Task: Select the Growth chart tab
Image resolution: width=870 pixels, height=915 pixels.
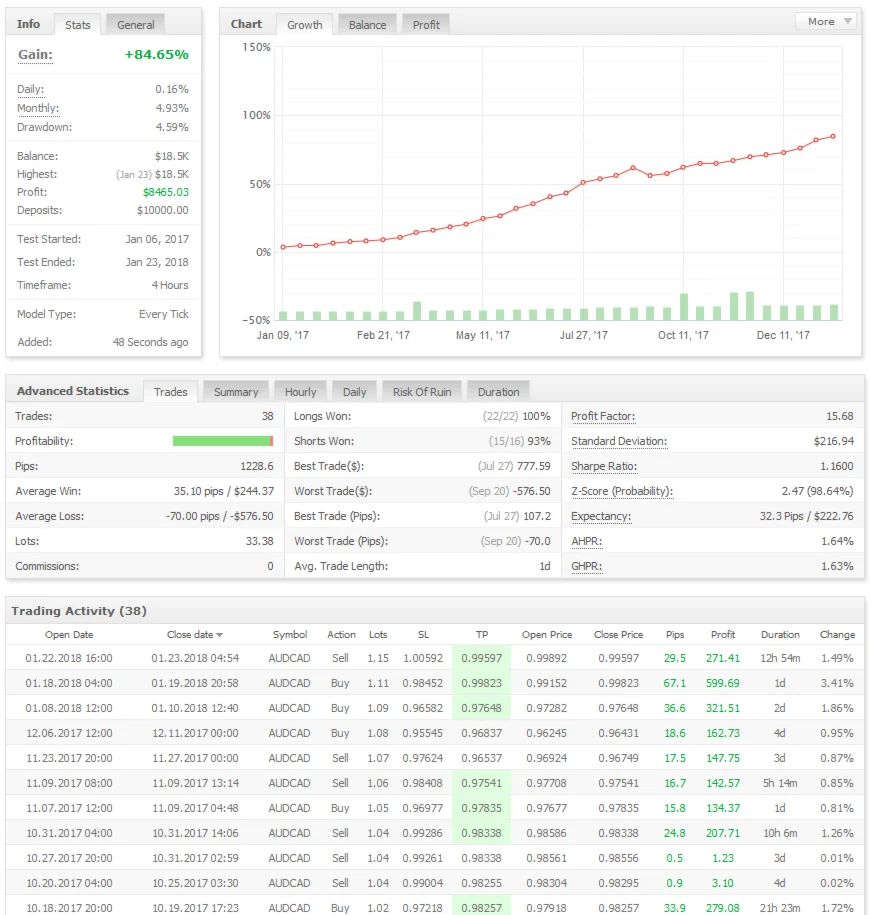Action: tap(304, 25)
